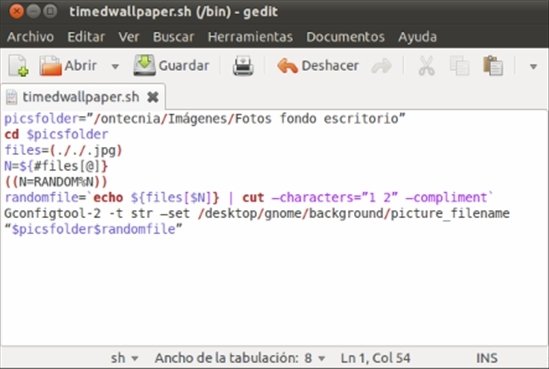Open tab width dropdown in status bar
Image resolution: width=549 pixels, height=369 pixels.
click(x=240, y=358)
